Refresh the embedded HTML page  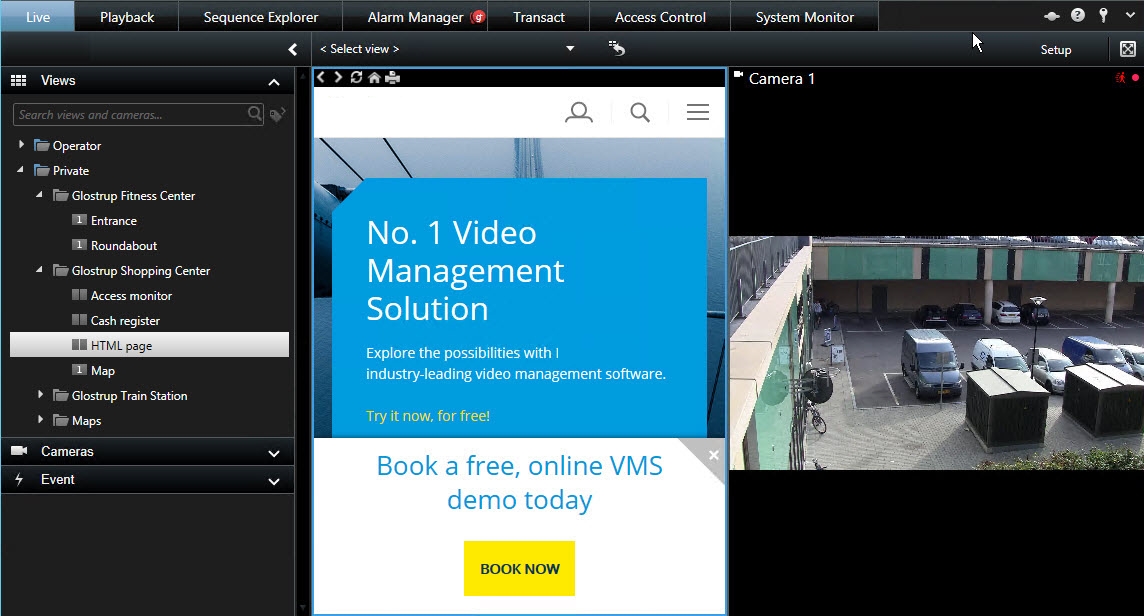(356, 78)
